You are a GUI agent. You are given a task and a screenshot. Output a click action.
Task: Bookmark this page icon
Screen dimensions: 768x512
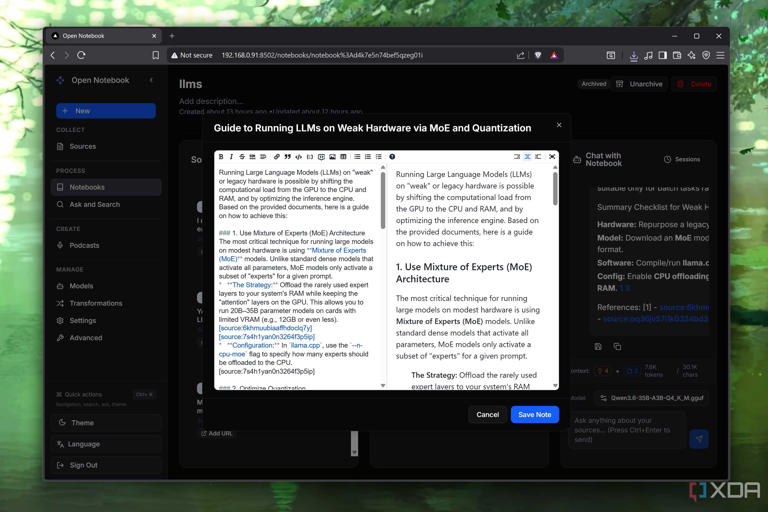[156, 55]
